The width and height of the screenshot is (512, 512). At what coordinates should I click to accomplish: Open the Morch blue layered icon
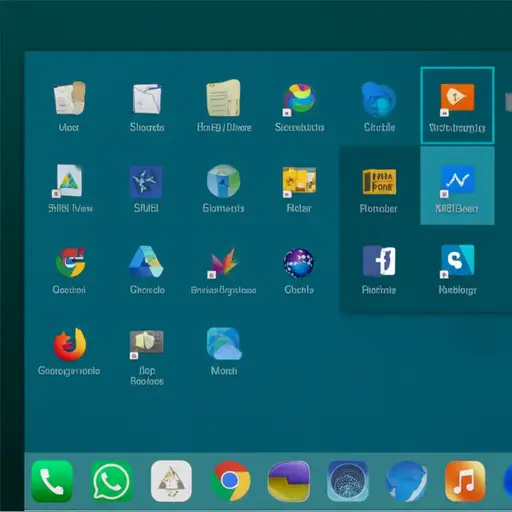coord(224,344)
